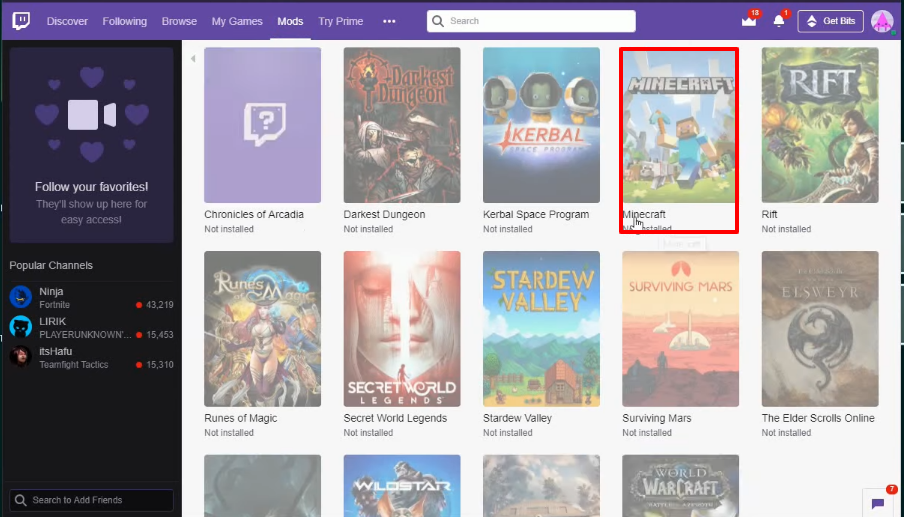Click the Search to Add Friends field

tap(92, 500)
